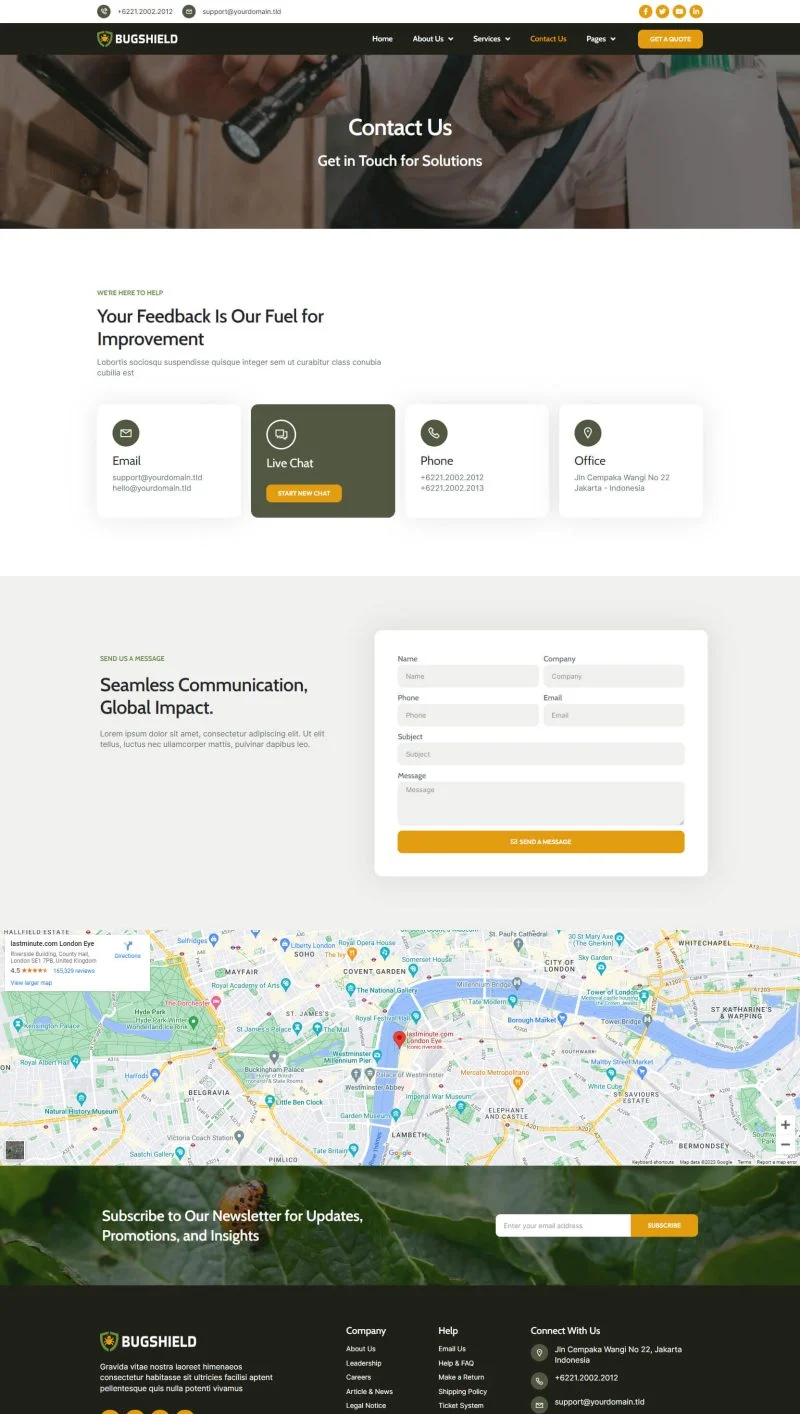Expand the About Us dropdown menu

(433, 39)
